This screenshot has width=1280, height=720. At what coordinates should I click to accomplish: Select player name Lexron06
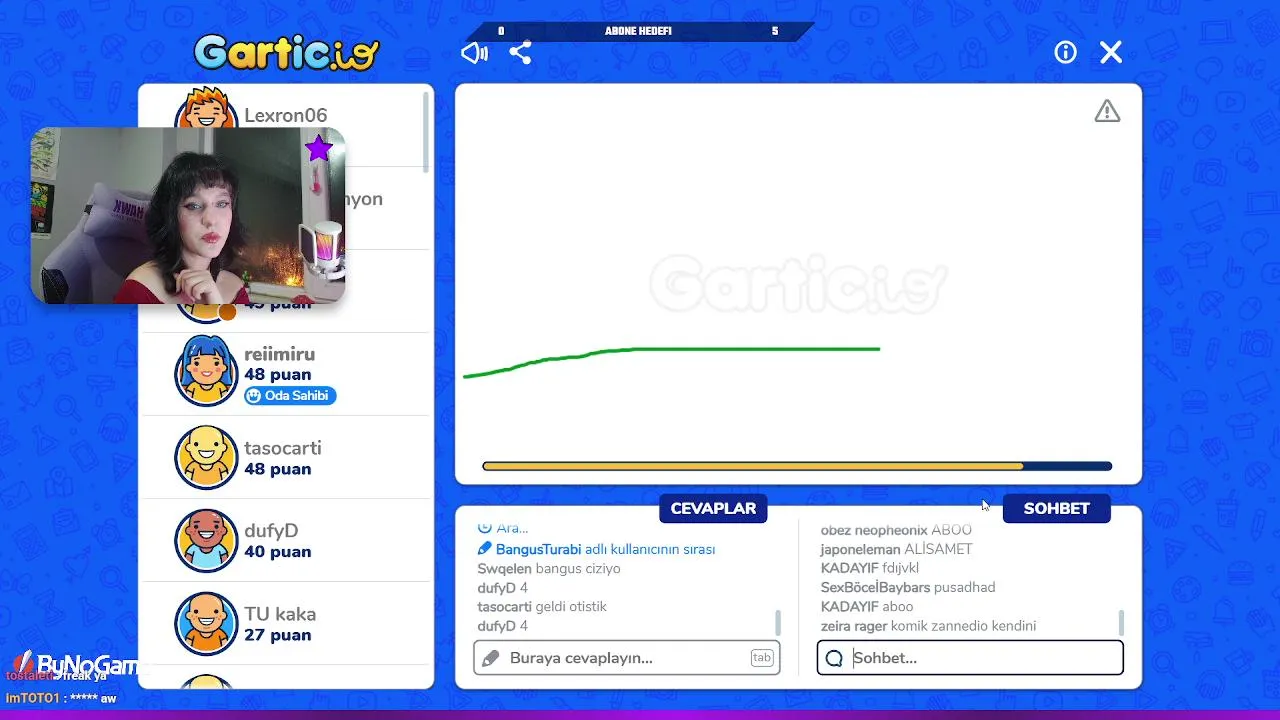click(286, 115)
